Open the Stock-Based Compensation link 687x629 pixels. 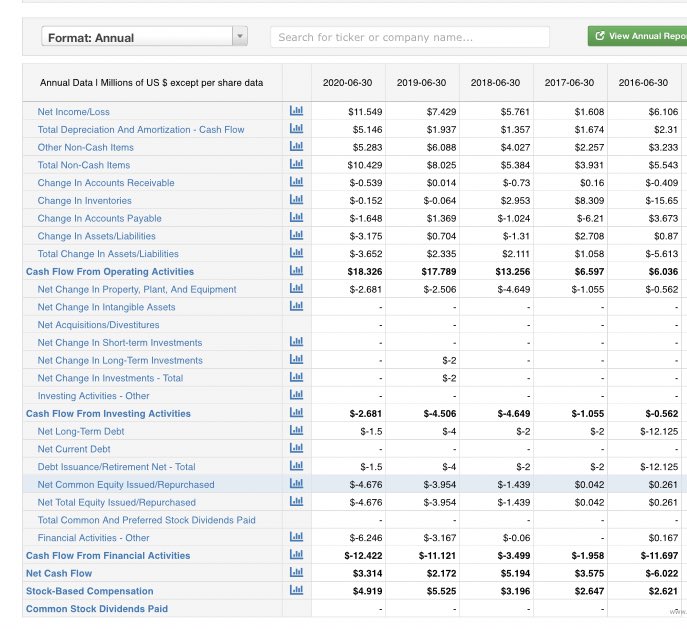pos(89,591)
